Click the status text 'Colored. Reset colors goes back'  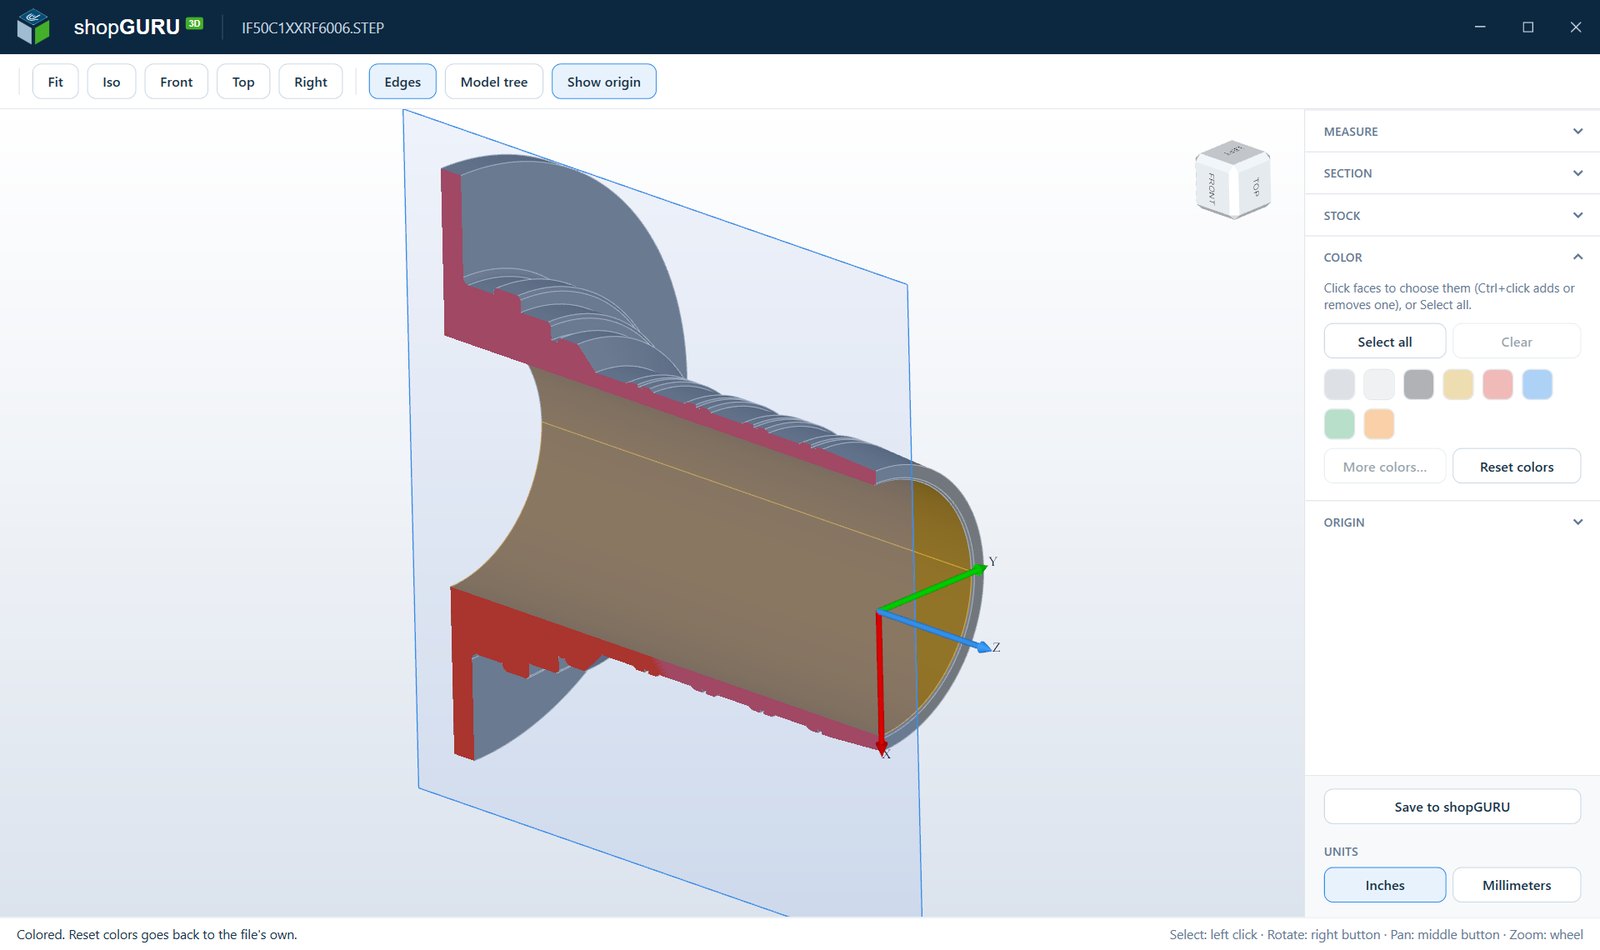[157, 934]
